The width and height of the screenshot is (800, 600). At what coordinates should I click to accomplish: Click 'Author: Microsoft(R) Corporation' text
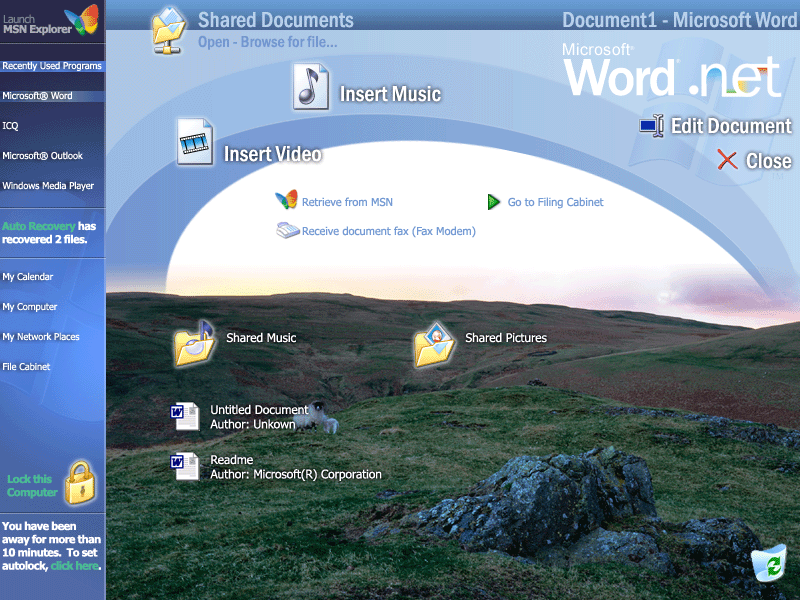296,474
